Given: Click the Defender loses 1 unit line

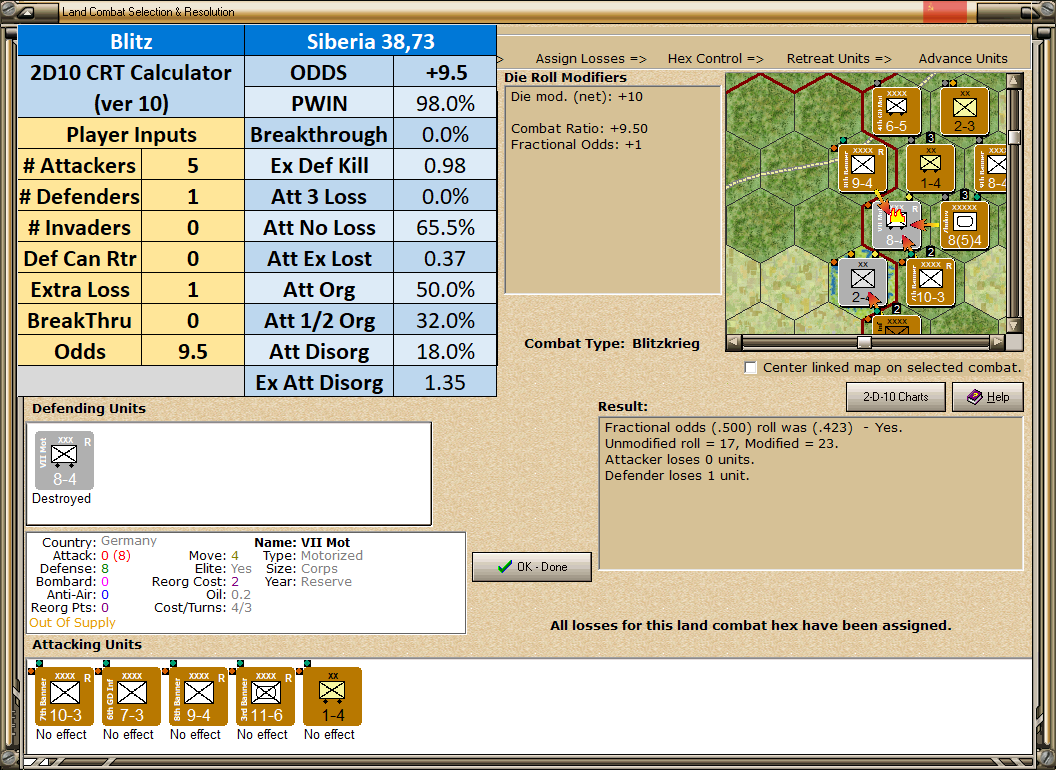Looking at the screenshot, I should click(x=677, y=476).
